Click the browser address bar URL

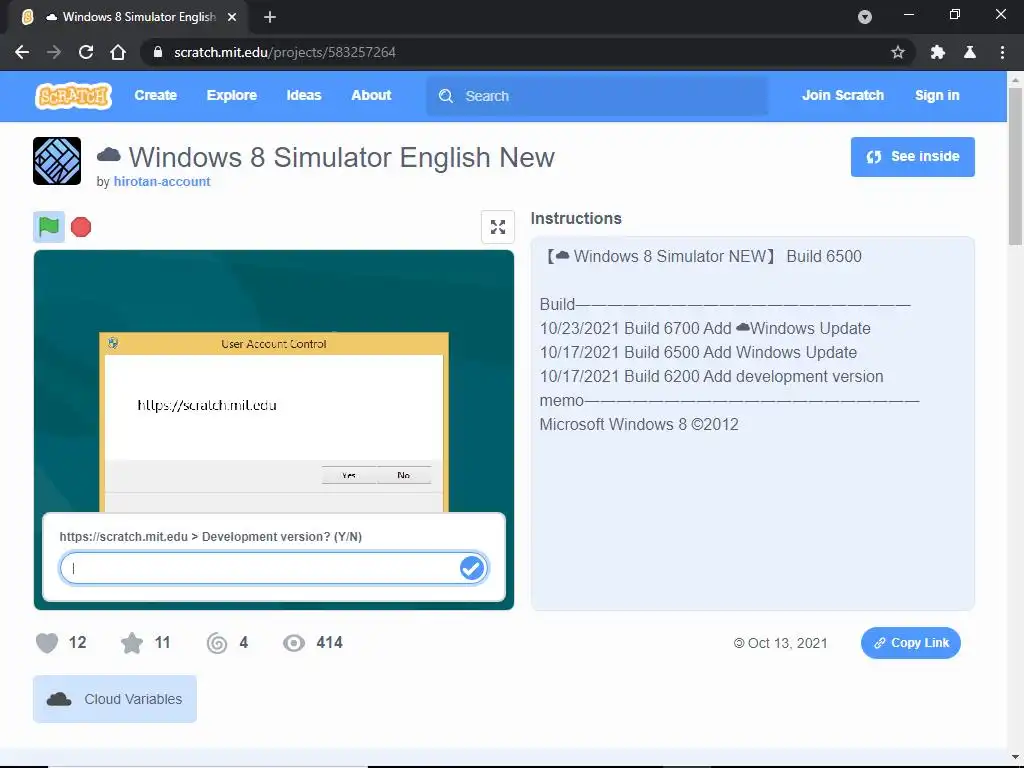[x=285, y=52]
